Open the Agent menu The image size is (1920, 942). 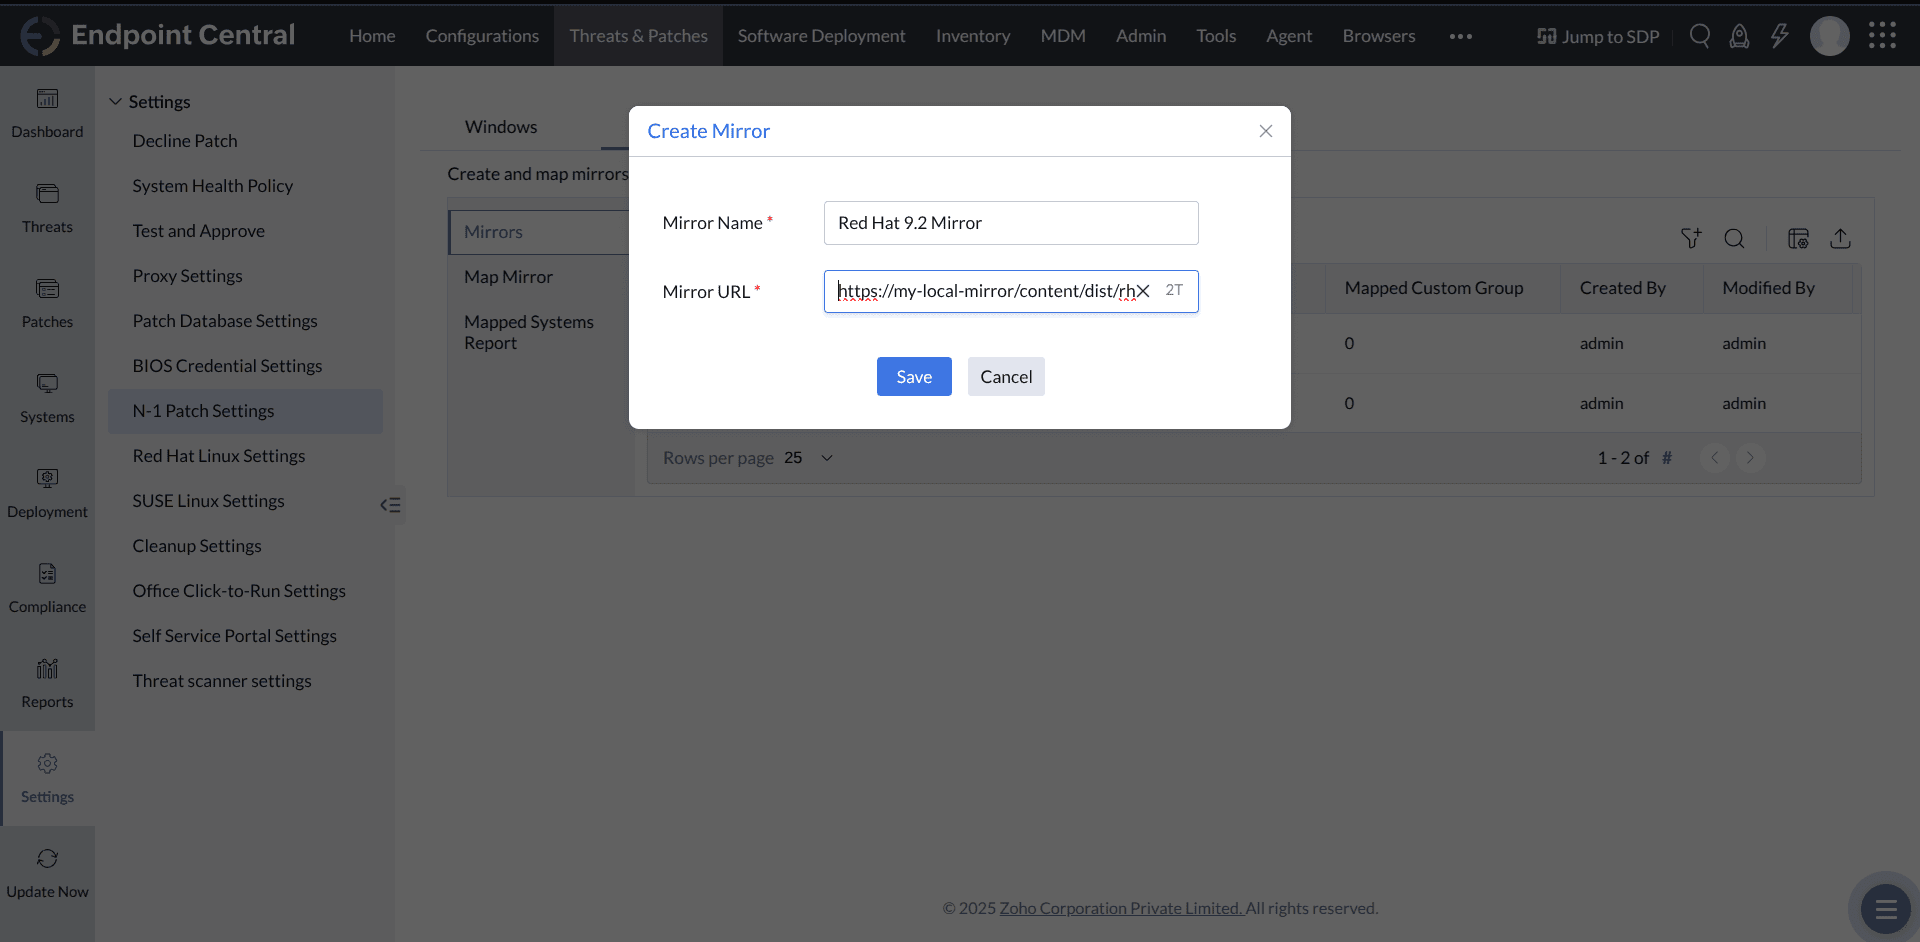click(1289, 36)
